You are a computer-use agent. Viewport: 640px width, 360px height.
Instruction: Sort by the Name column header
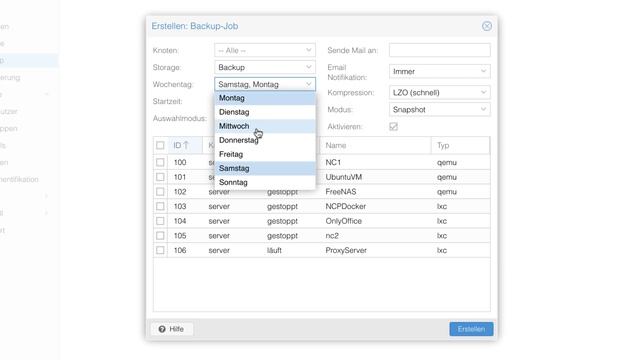376,145
